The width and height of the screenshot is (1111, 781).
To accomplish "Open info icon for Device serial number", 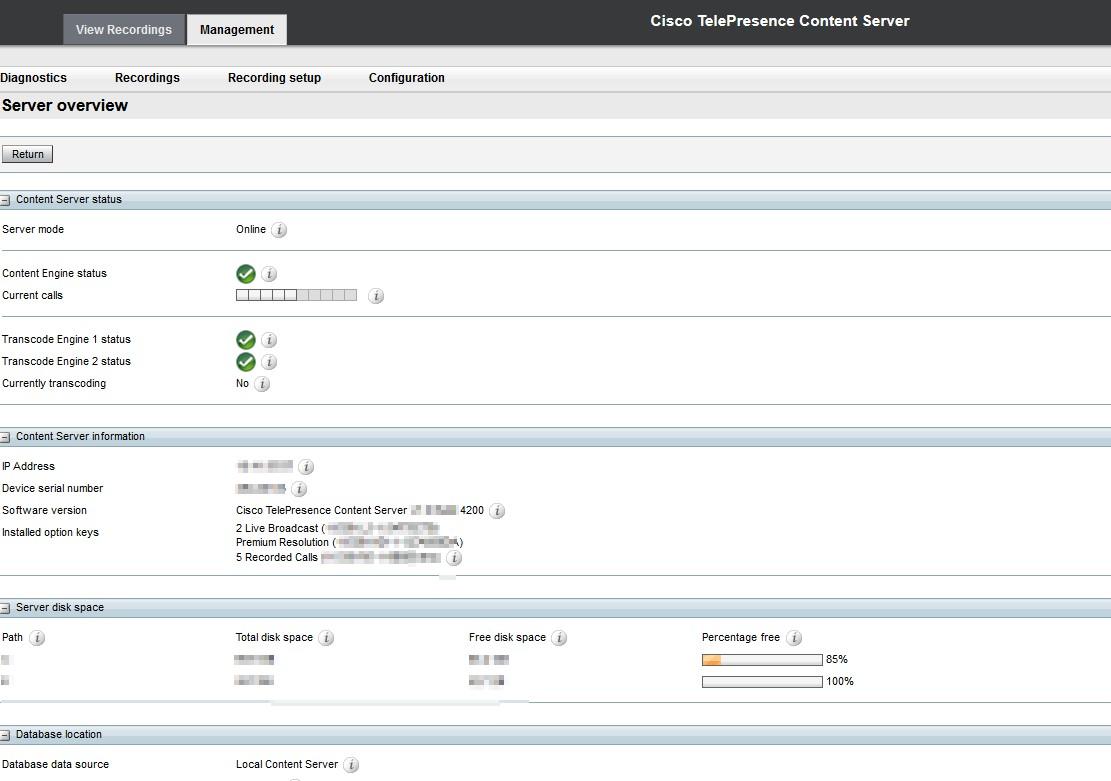I will pyautogui.click(x=299, y=488).
